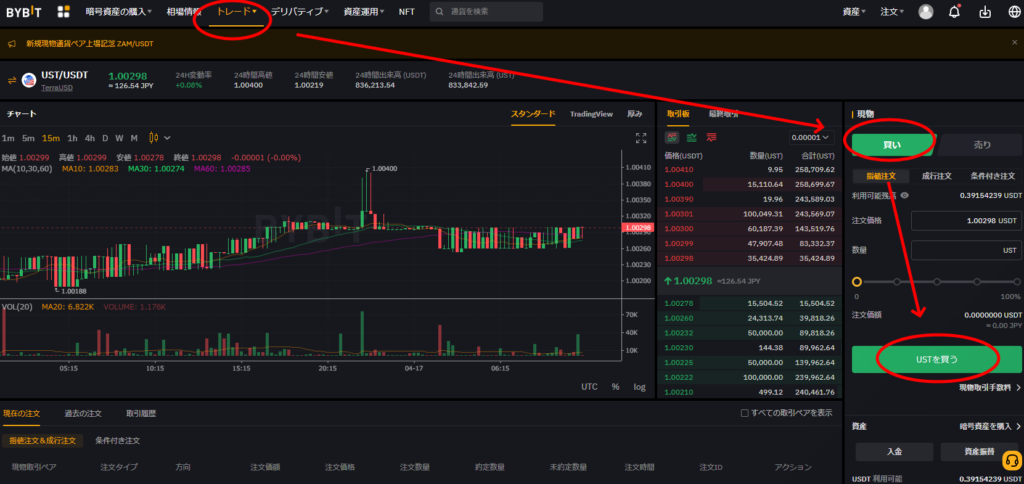Screen dimensions: 1024x484
Task: Close the ZAM/USDT announcement banner
Action: click(1014, 42)
